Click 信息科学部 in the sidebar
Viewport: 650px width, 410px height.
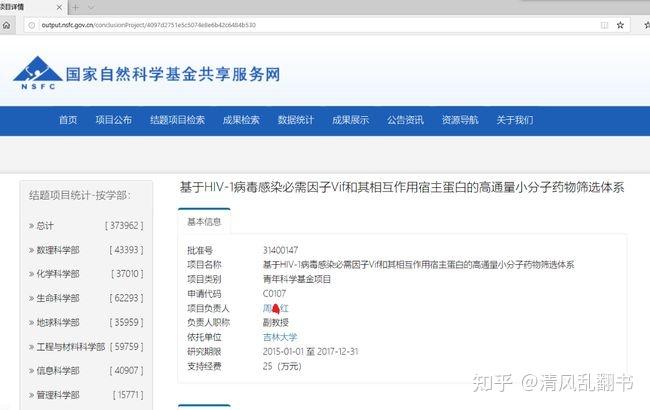[x=58, y=371]
